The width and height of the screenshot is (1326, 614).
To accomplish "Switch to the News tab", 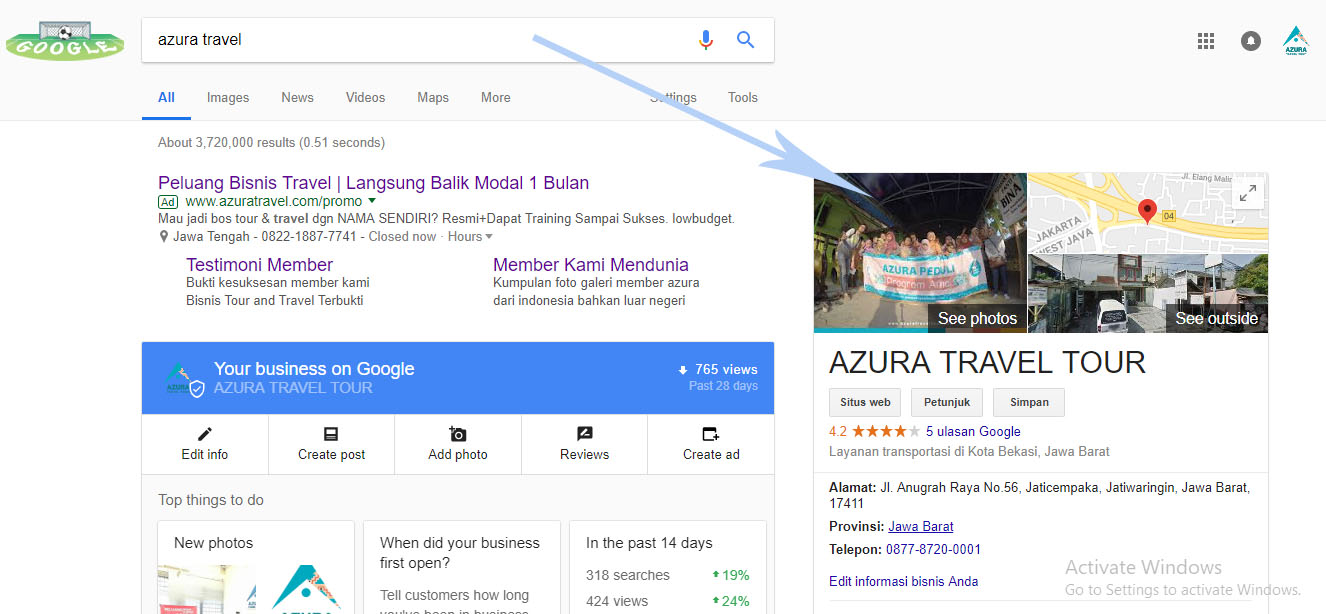I will pyautogui.click(x=297, y=97).
